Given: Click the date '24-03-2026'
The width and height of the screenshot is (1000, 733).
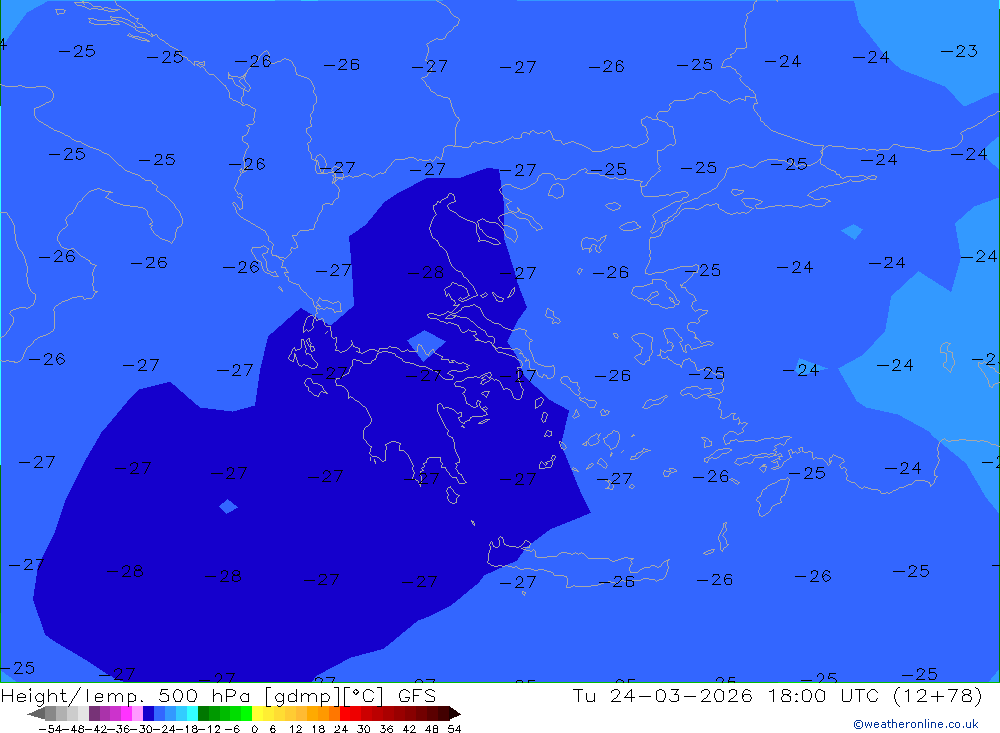Looking at the screenshot, I should [681, 695].
